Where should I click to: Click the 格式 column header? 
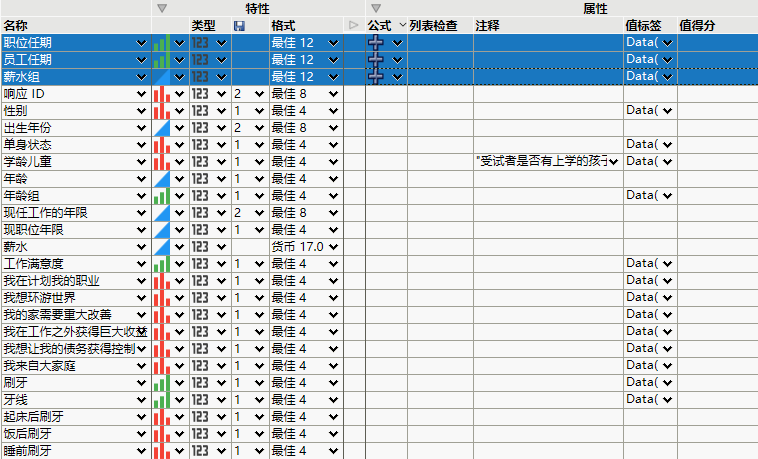pos(283,26)
